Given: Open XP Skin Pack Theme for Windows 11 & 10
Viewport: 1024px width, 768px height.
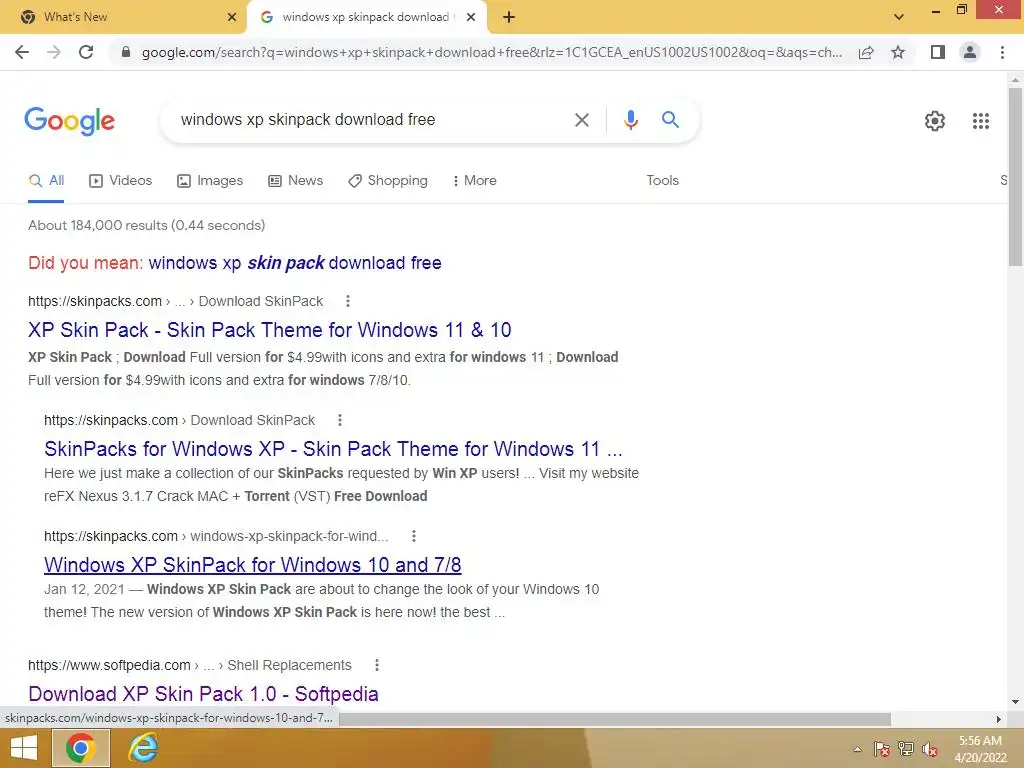Looking at the screenshot, I should (270, 330).
